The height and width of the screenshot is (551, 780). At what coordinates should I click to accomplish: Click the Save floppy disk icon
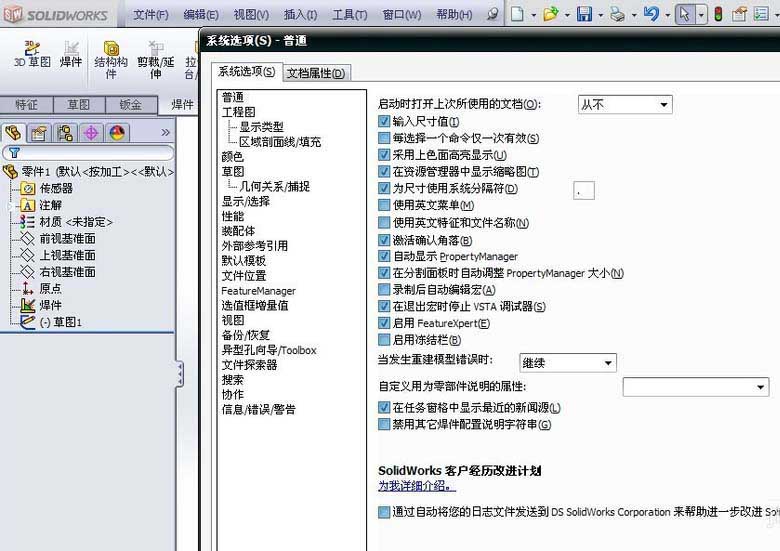[584, 14]
